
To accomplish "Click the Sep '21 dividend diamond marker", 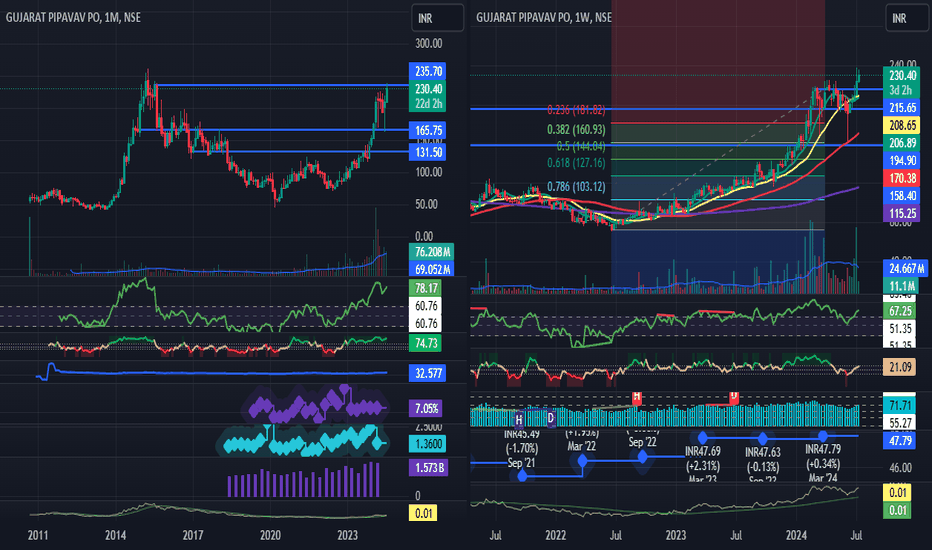I will pyautogui.click(x=522, y=476).
